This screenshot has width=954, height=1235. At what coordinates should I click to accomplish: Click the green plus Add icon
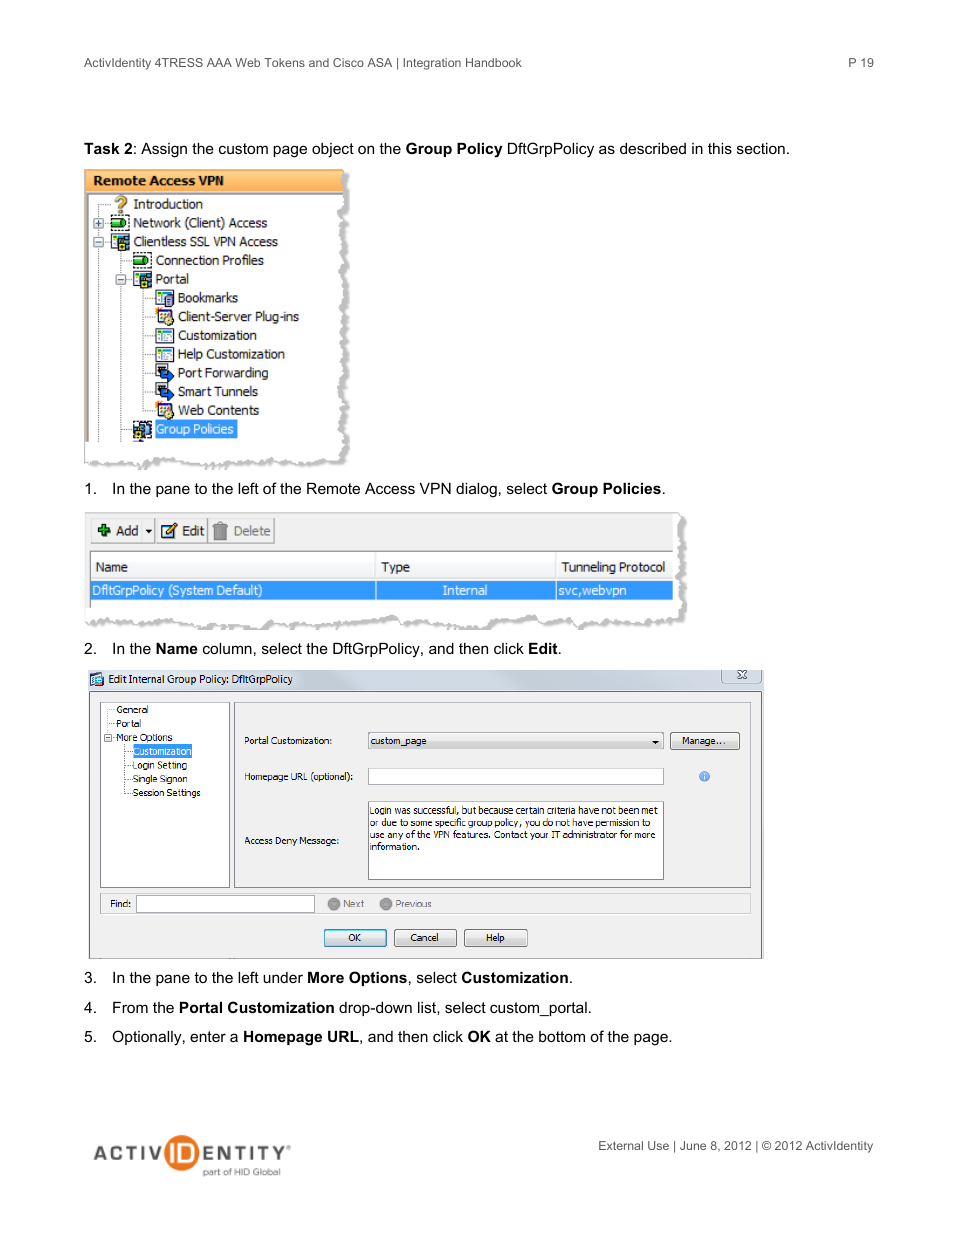point(104,530)
